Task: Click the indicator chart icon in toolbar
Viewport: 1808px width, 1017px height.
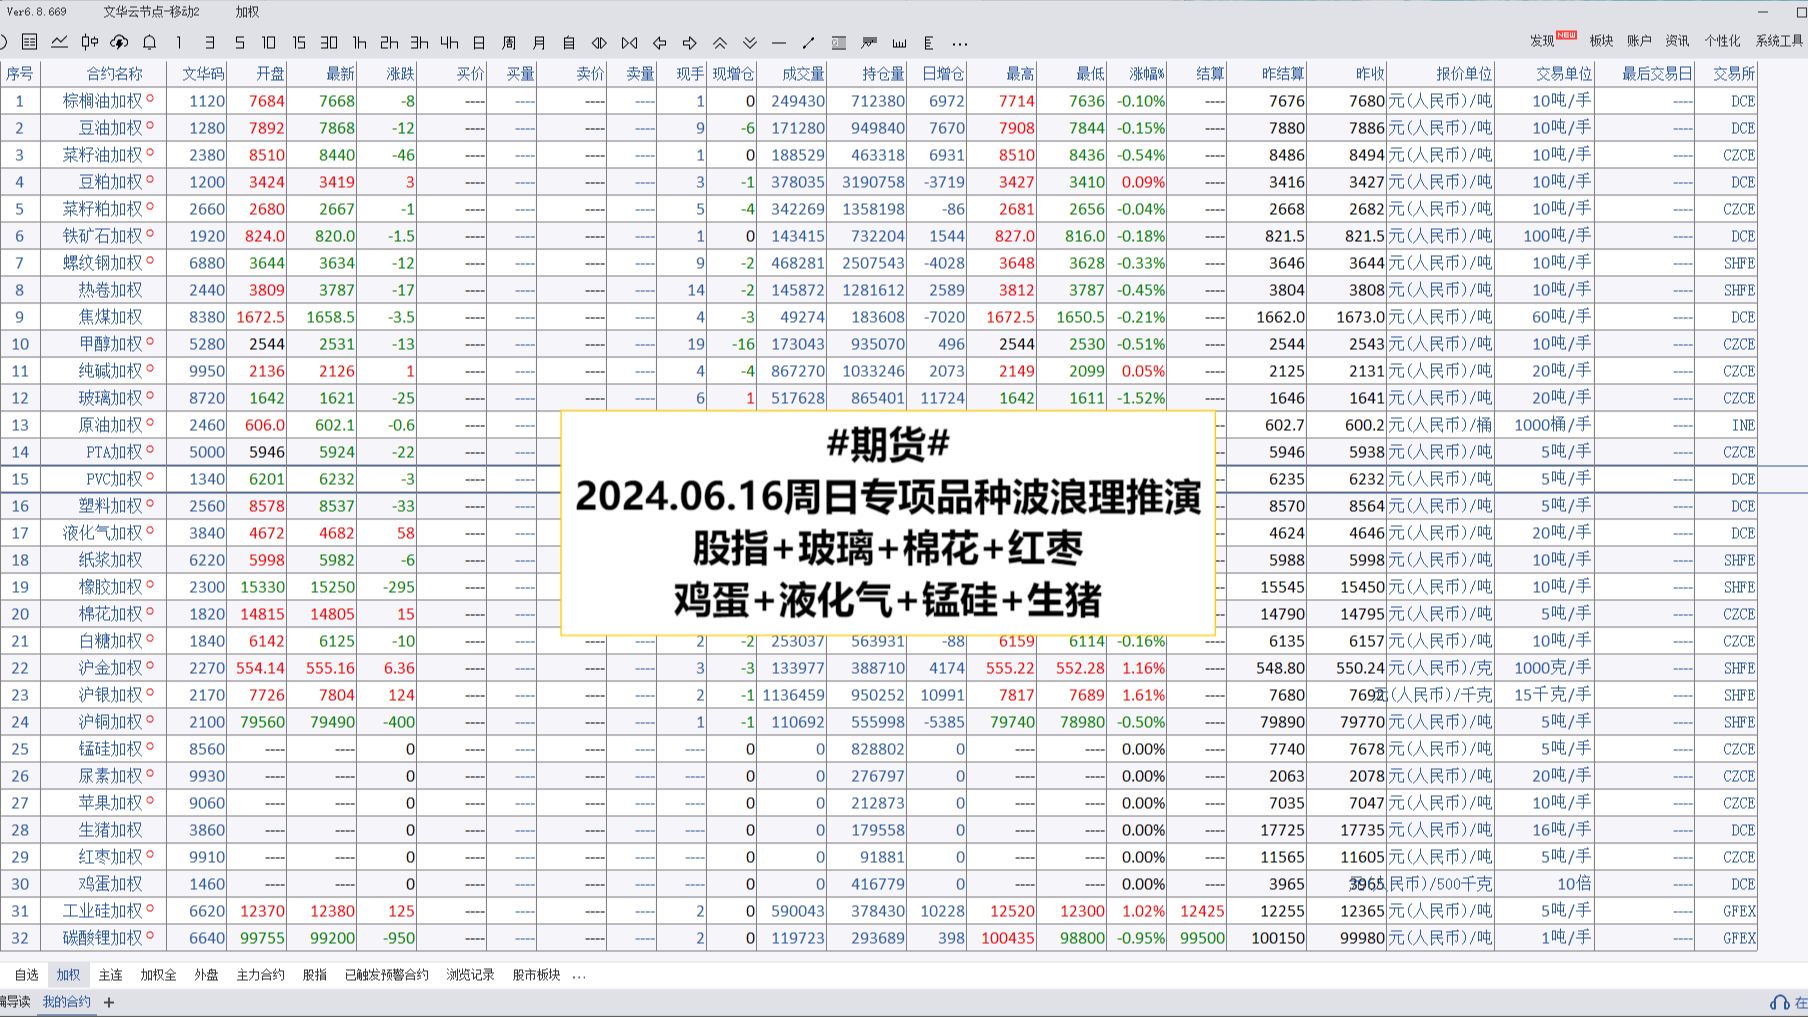Action: pos(869,42)
